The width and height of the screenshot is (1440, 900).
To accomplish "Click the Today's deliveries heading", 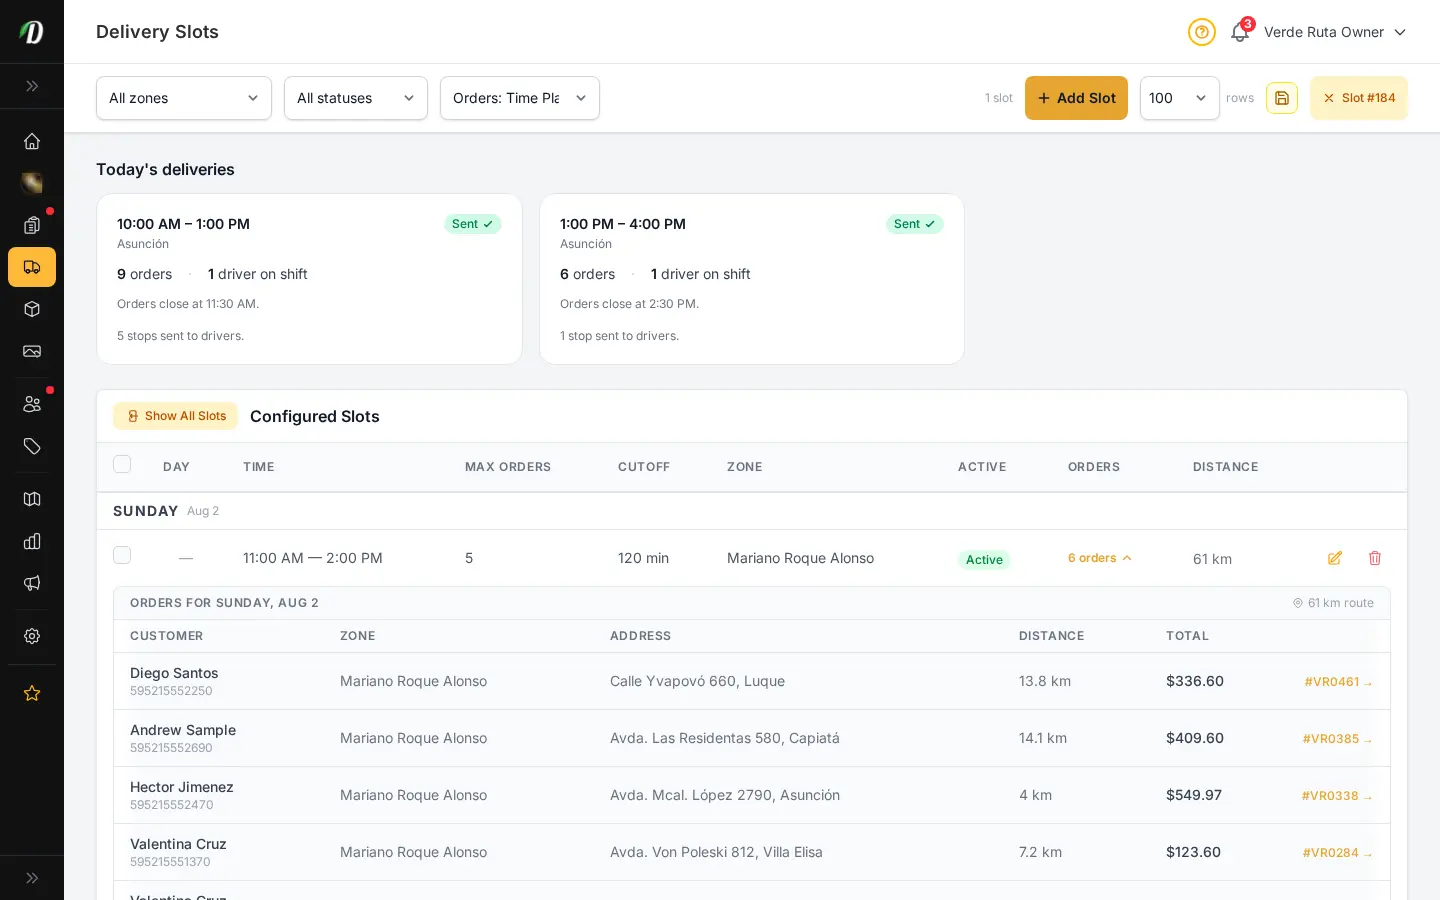I will [x=165, y=169].
